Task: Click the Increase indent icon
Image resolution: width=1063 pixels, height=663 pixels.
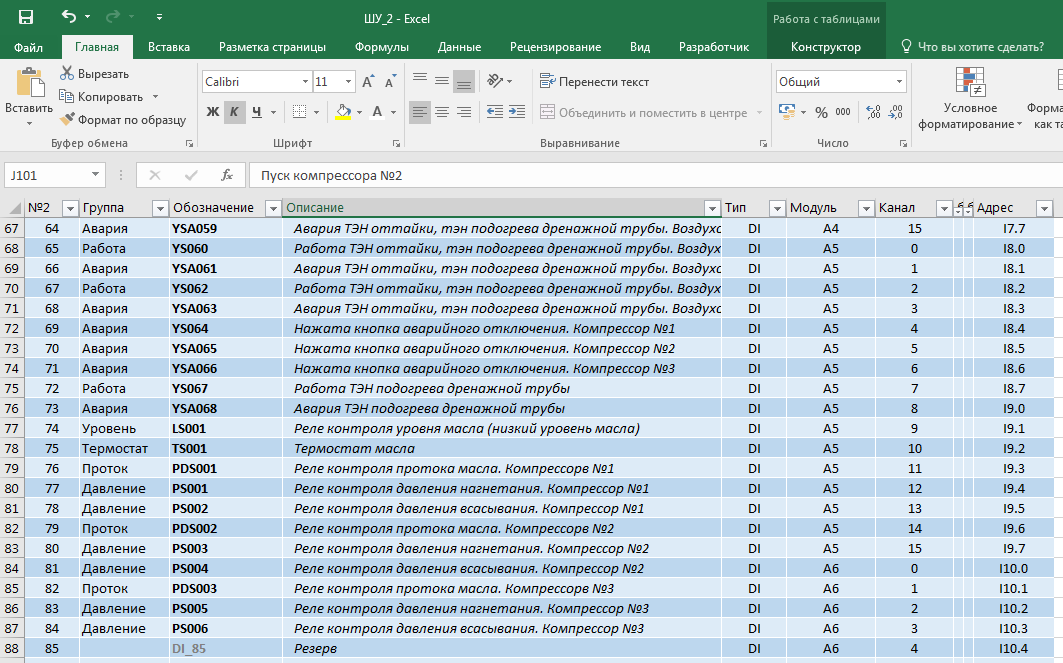Action: coord(517,112)
